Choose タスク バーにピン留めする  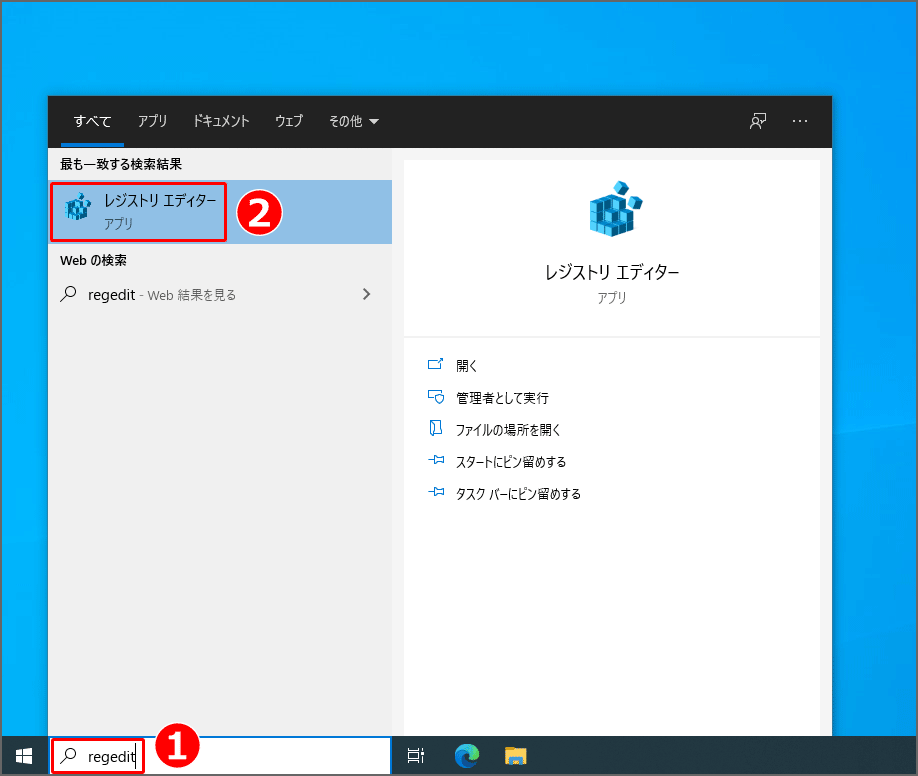[518, 494]
